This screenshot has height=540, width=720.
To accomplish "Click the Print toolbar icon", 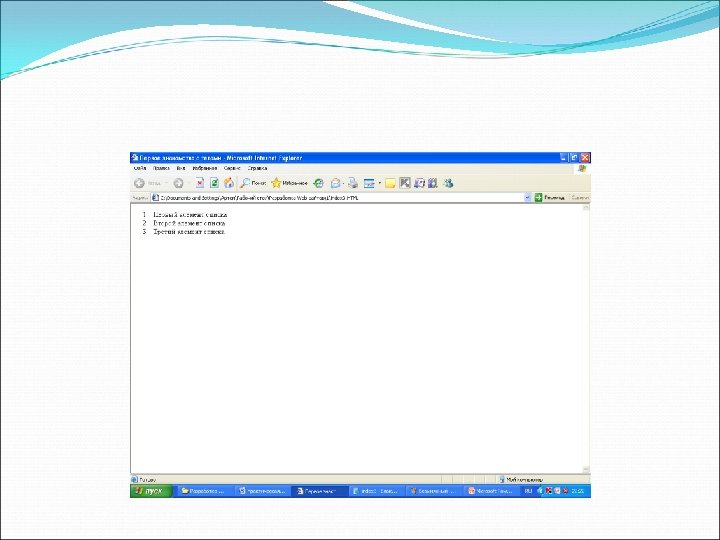I will 353,183.
